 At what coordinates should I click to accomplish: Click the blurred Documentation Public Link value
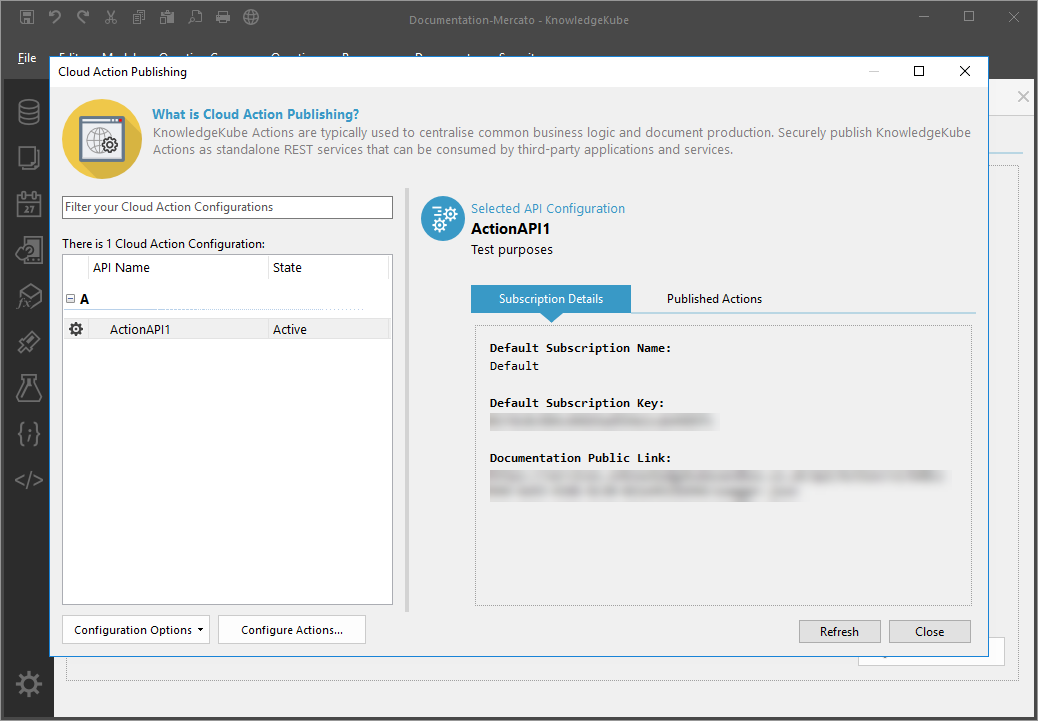point(719,485)
